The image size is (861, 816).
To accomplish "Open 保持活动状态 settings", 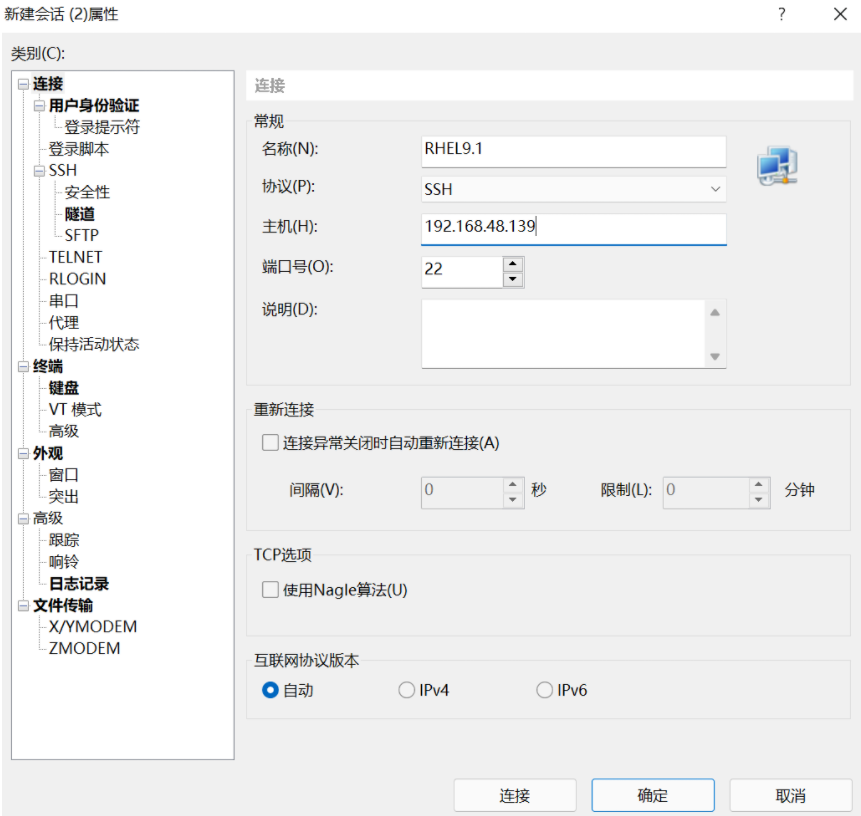I will pyautogui.click(x=94, y=344).
